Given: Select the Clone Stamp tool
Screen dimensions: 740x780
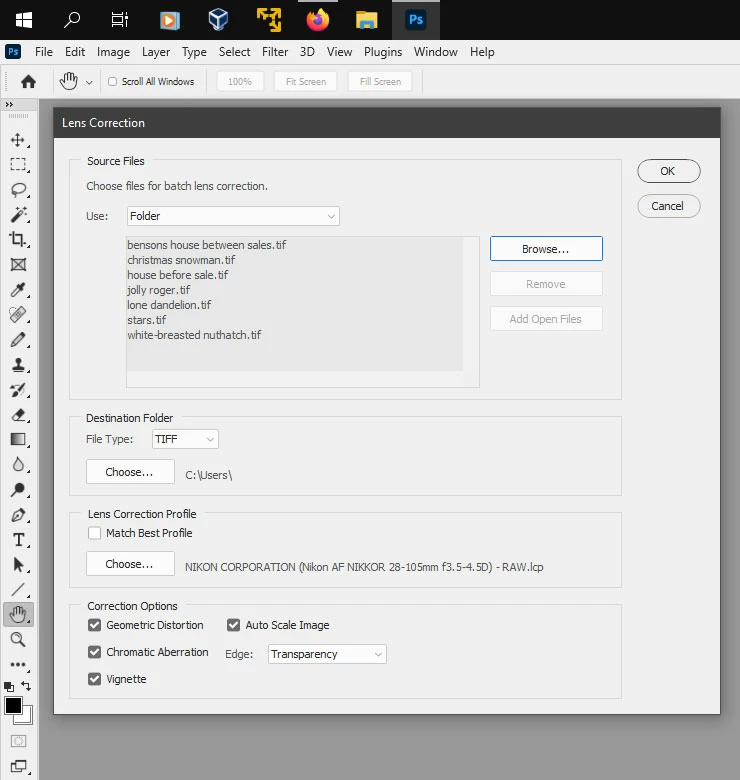Looking at the screenshot, I should [18, 365].
